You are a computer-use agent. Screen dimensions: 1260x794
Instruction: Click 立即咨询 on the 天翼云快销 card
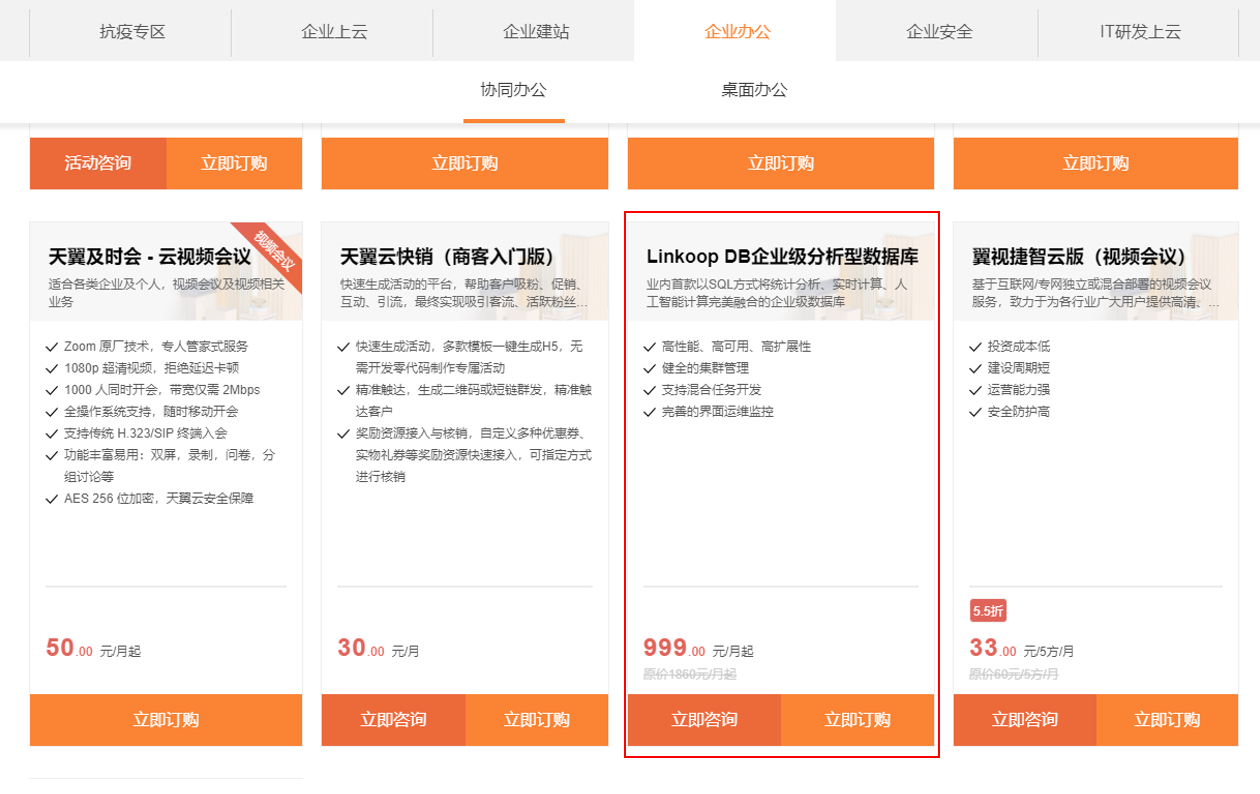(394, 720)
